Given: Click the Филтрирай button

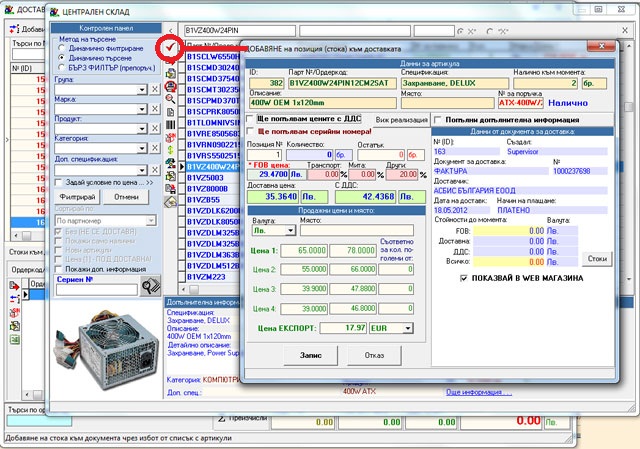Looking at the screenshot, I should (77, 197).
